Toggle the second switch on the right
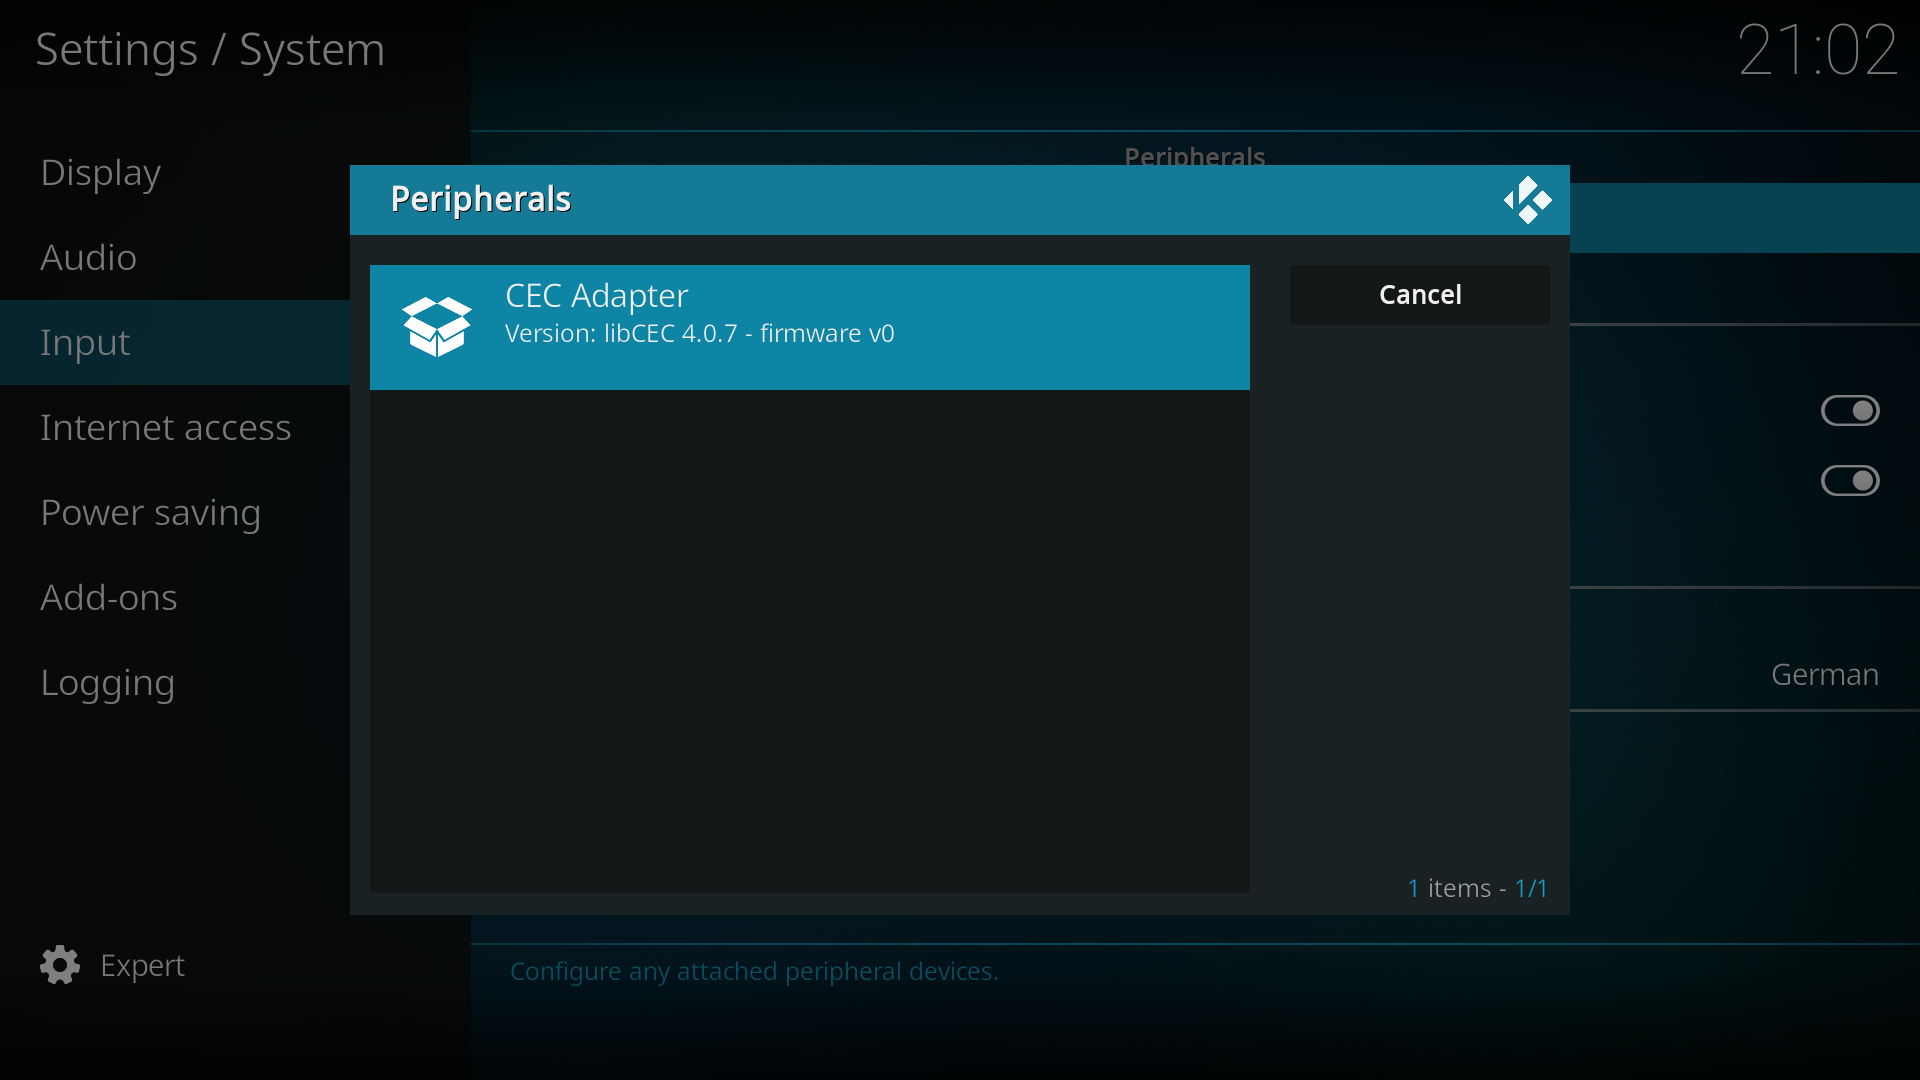The height and width of the screenshot is (1080, 1920). 1850,481
